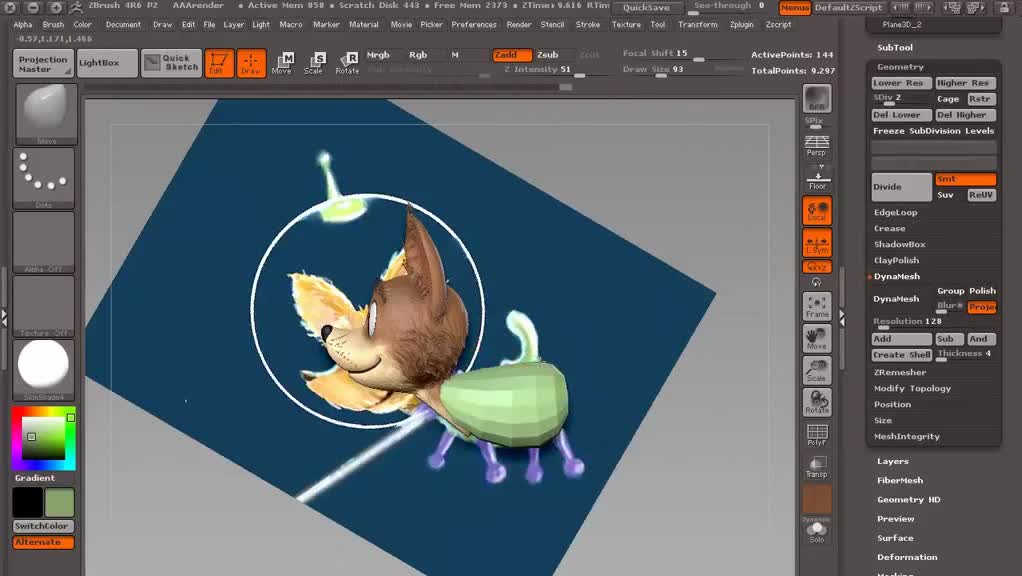The width and height of the screenshot is (1022, 576).
Task: Toggle L.Sym local symmetry icon
Action: pos(817,242)
